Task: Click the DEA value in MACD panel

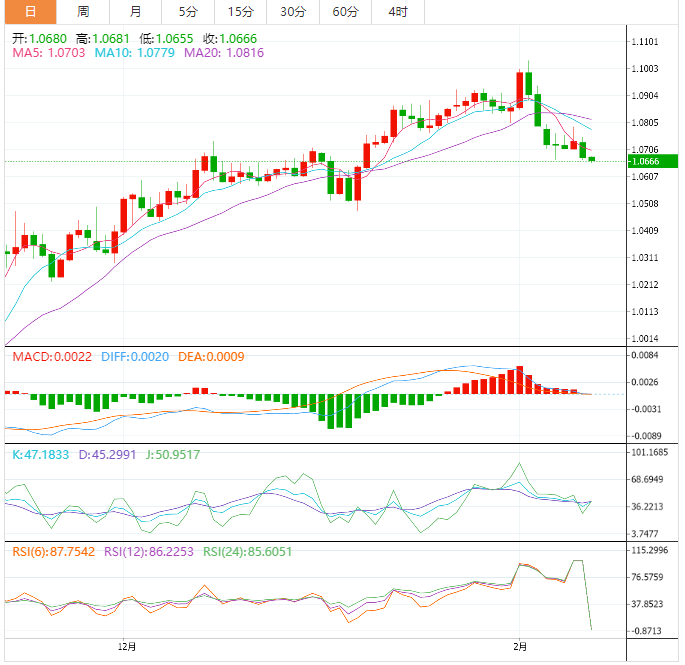Action: (x=211, y=357)
